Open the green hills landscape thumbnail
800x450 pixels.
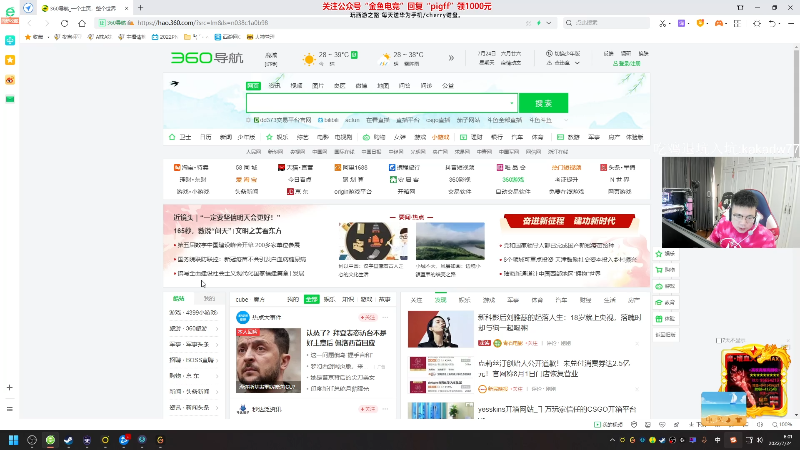[450, 241]
